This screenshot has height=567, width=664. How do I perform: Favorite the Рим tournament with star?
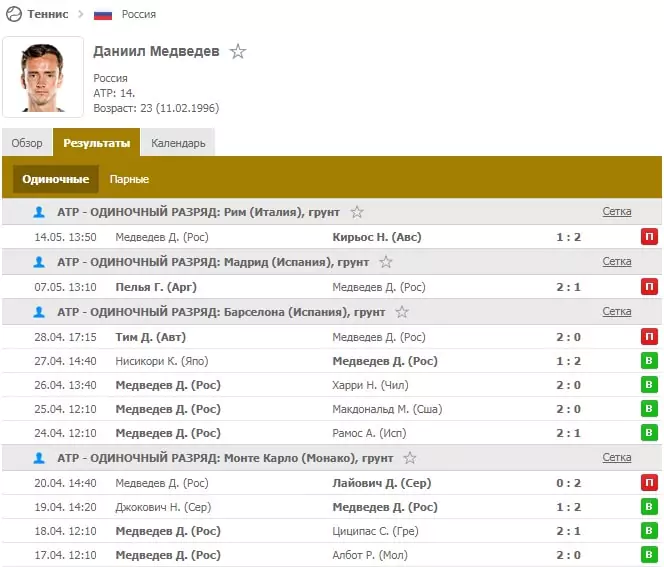[357, 212]
